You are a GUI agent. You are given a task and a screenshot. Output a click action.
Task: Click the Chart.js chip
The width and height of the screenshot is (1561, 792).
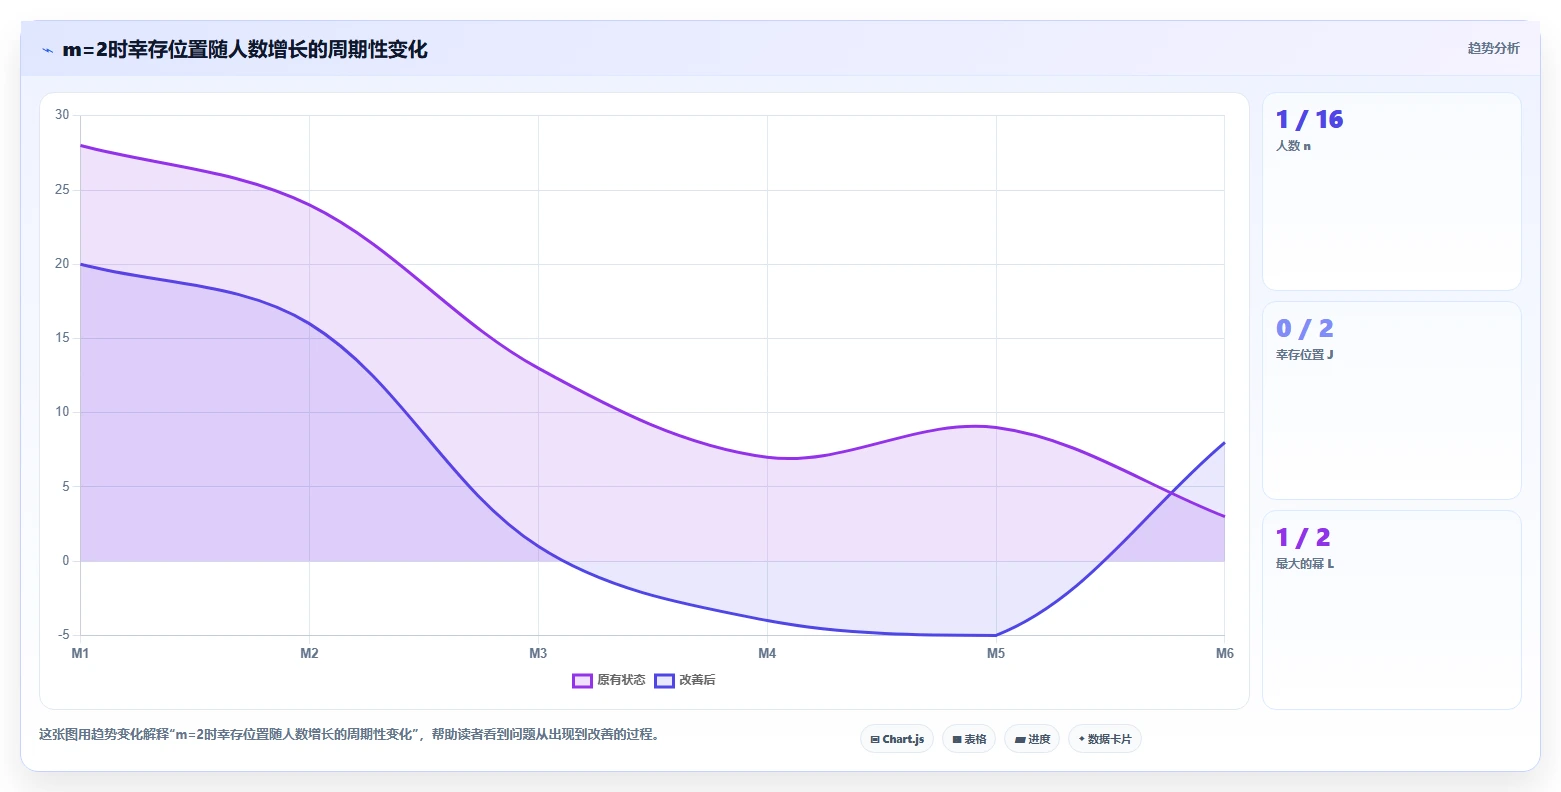point(897,739)
